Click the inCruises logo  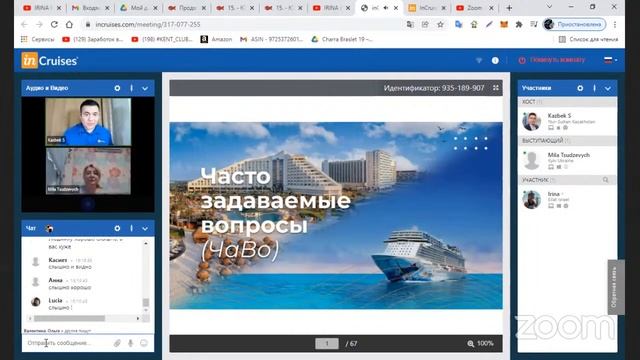[49, 60]
